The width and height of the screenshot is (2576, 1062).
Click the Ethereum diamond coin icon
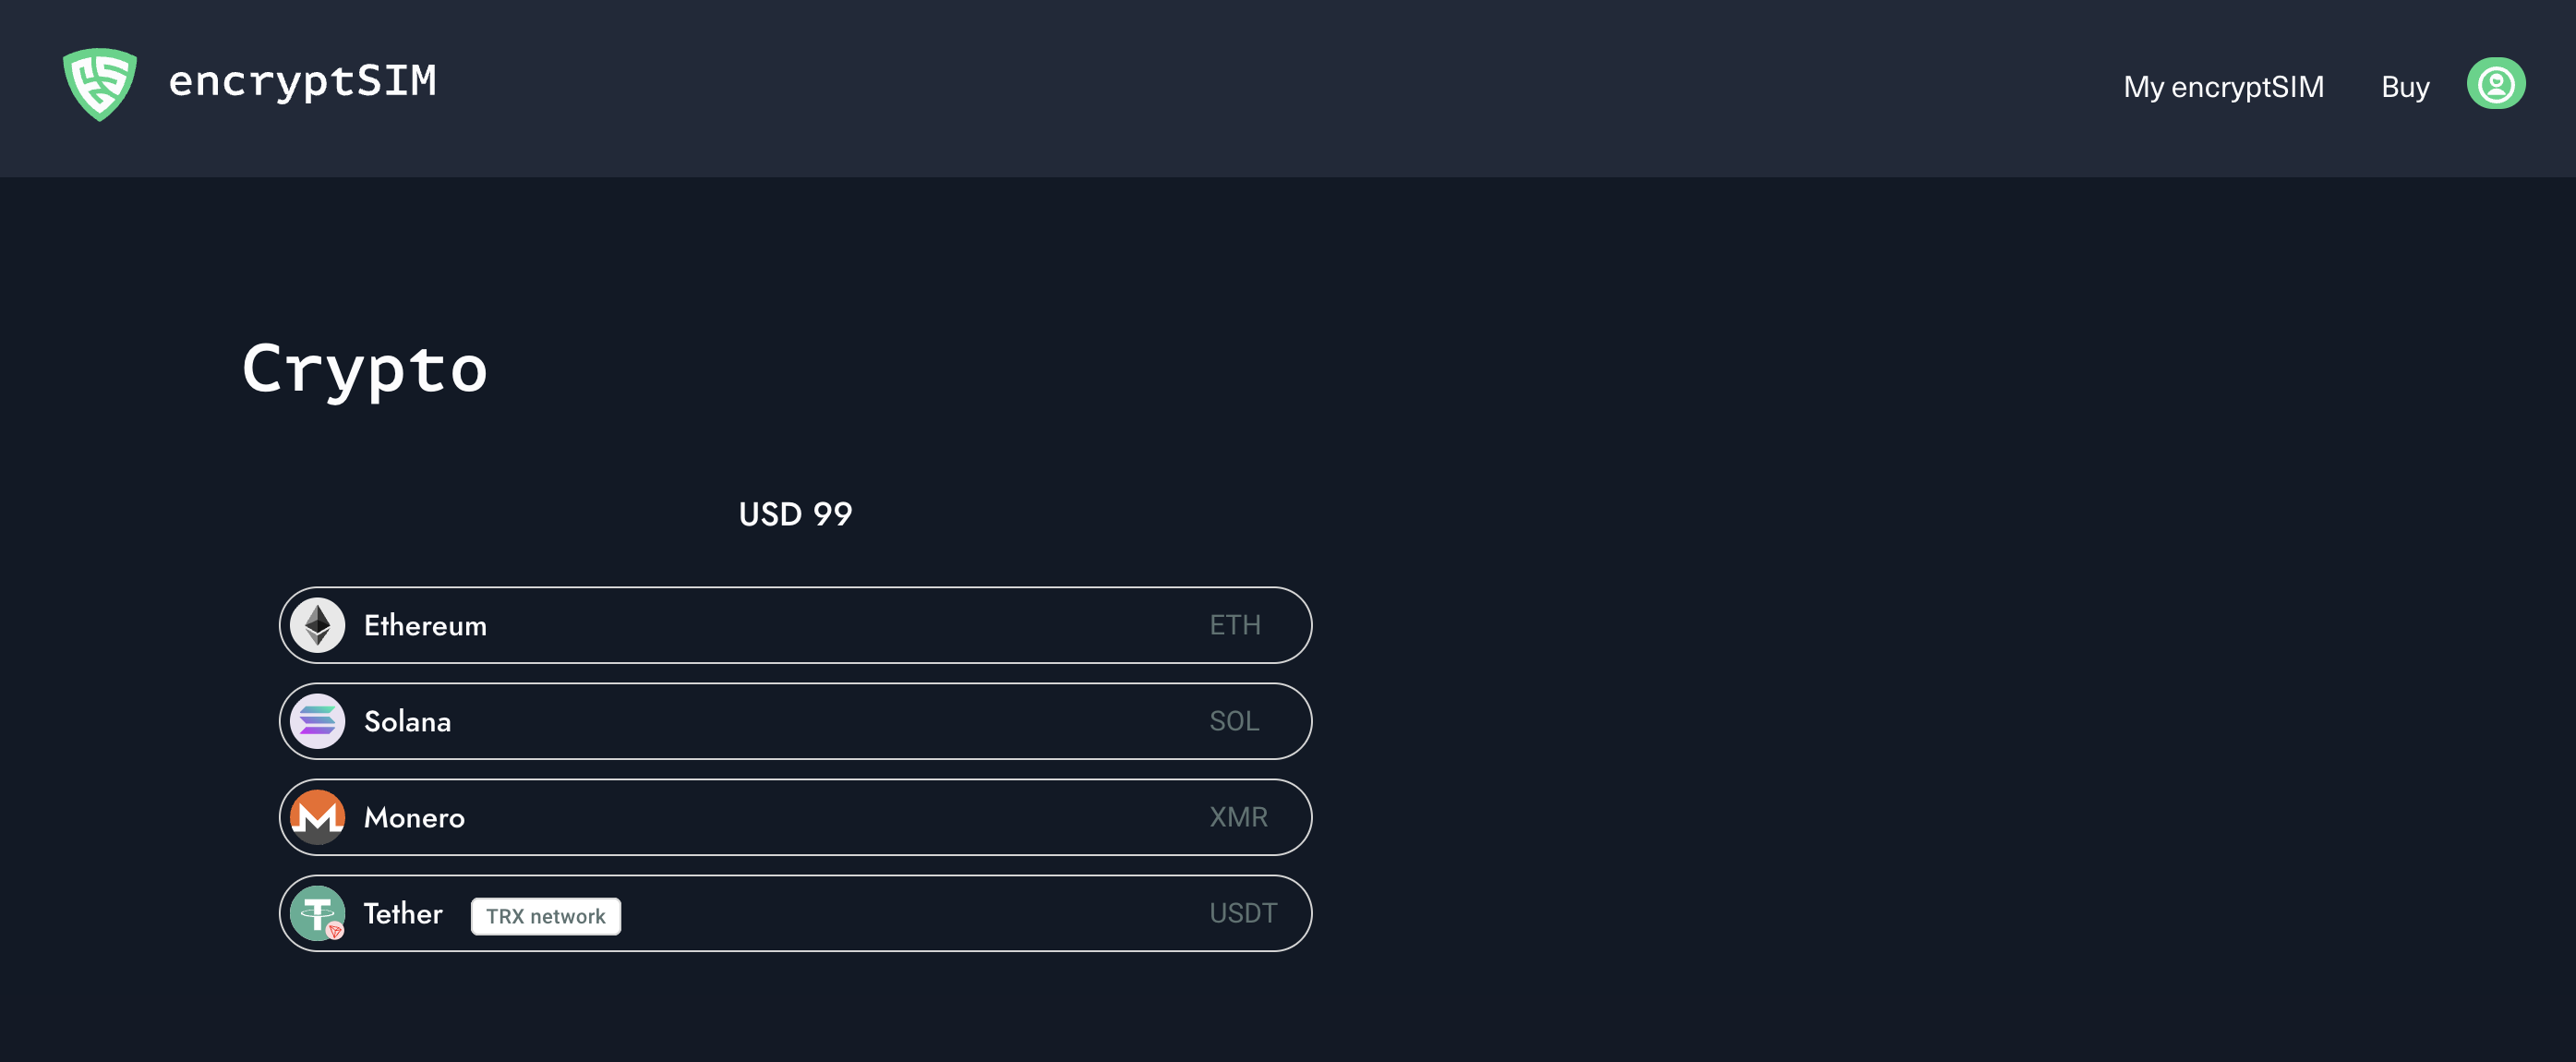[x=318, y=625]
